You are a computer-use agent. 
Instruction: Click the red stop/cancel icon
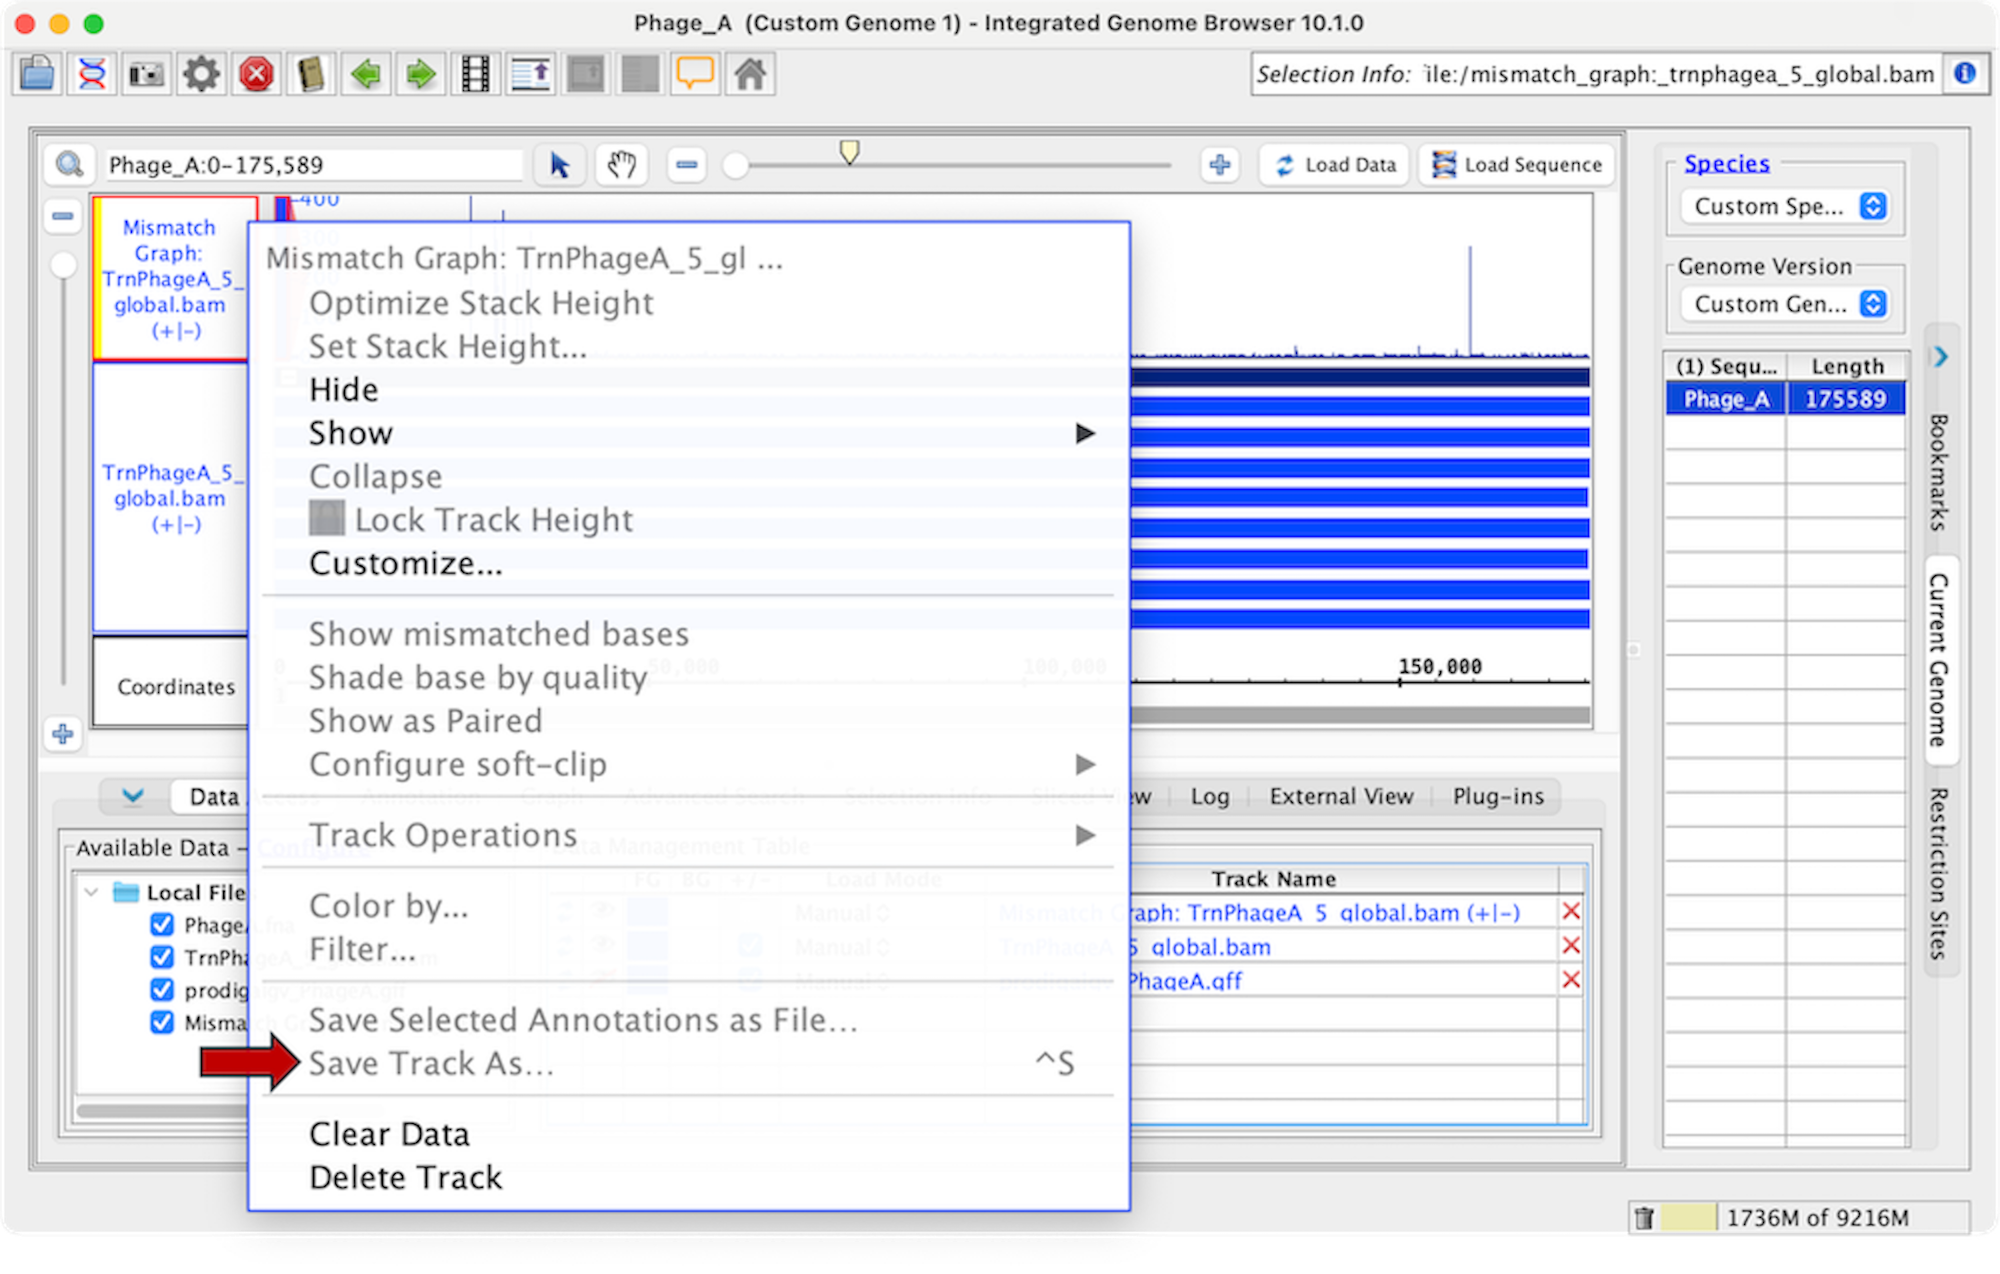(256, 74)
